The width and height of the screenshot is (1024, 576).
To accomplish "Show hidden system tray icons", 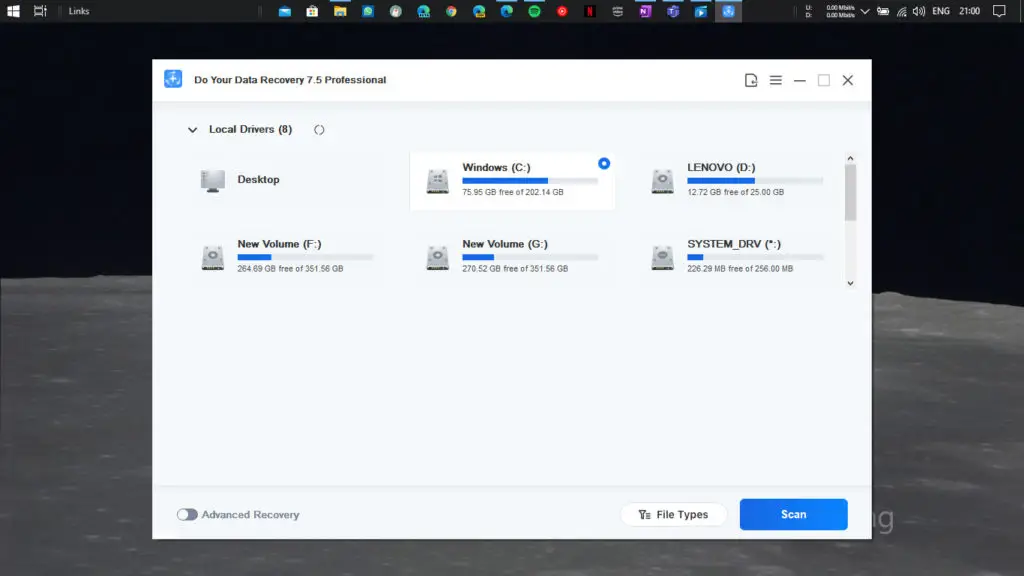I will (x=865, y=11).
